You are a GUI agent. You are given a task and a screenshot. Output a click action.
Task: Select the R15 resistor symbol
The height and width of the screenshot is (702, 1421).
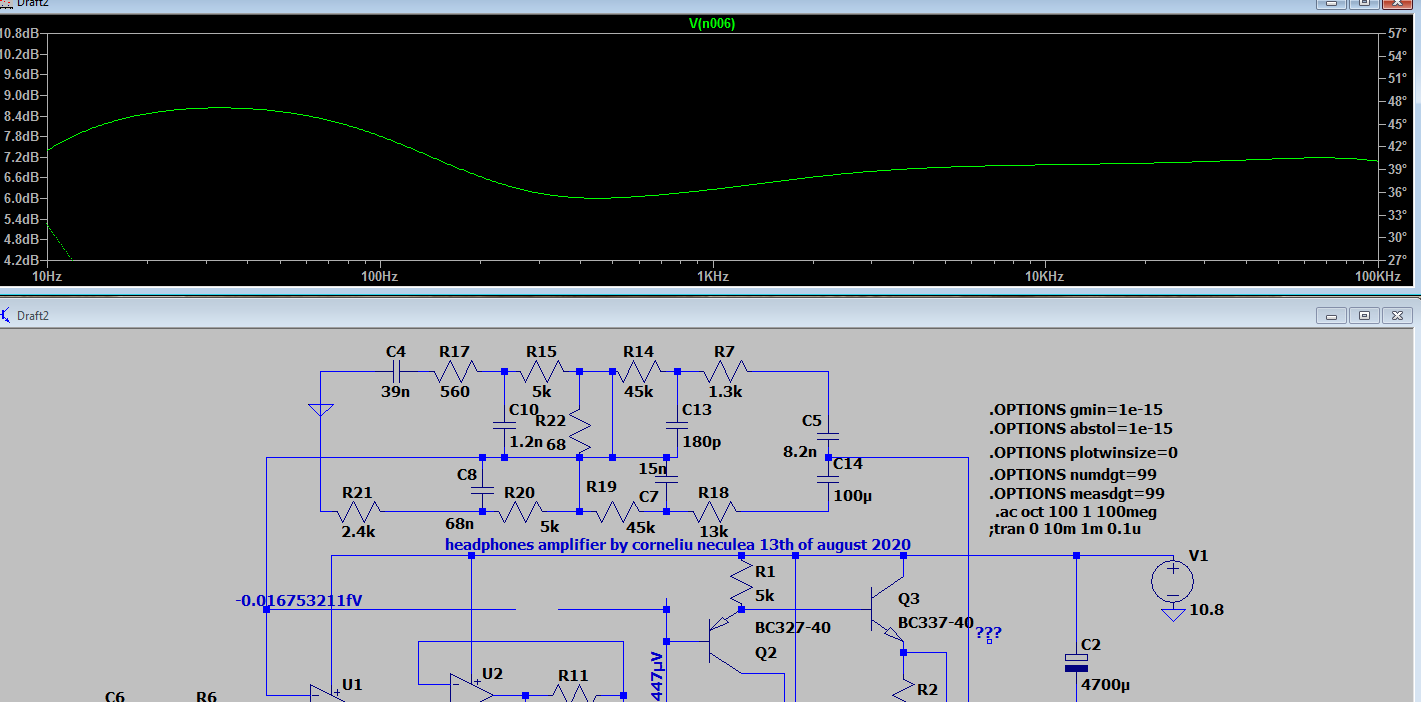click(x=541, y=372)
